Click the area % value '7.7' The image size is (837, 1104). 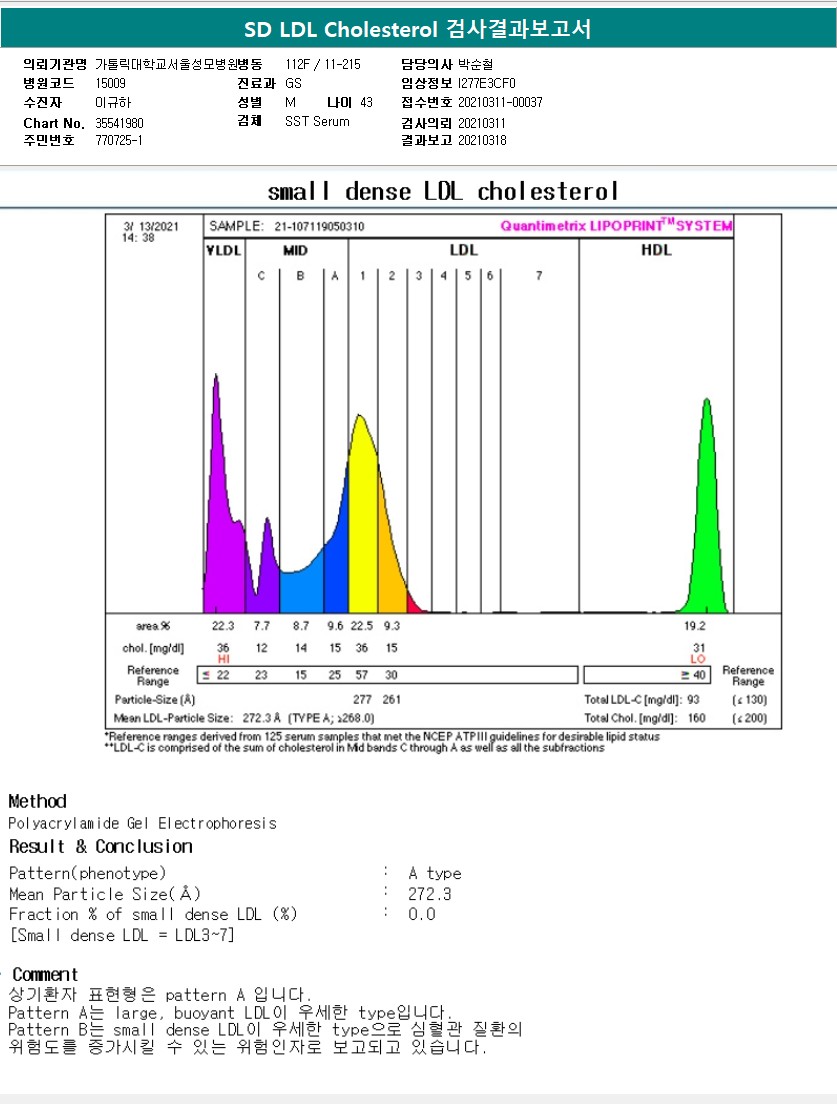click(262, 625)
